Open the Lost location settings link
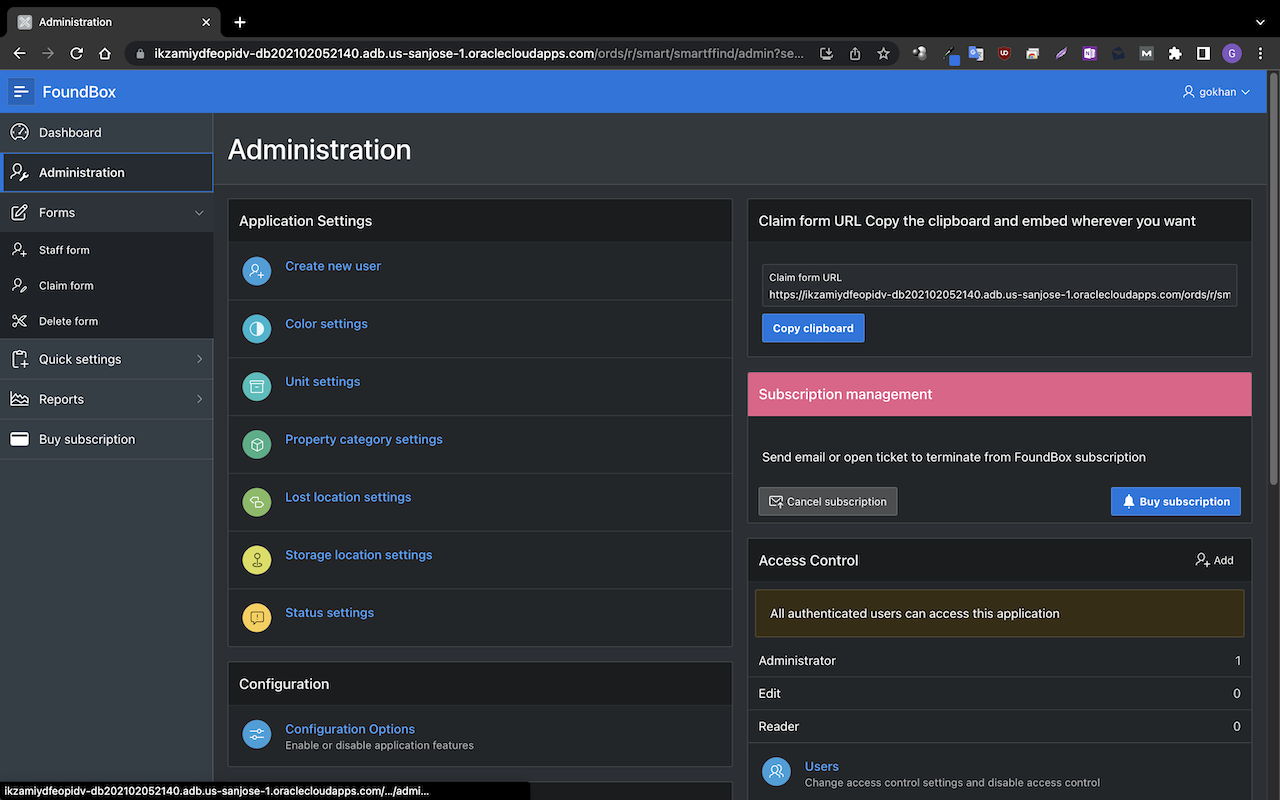The image size is (1280, 800). [x=348, y=497]
